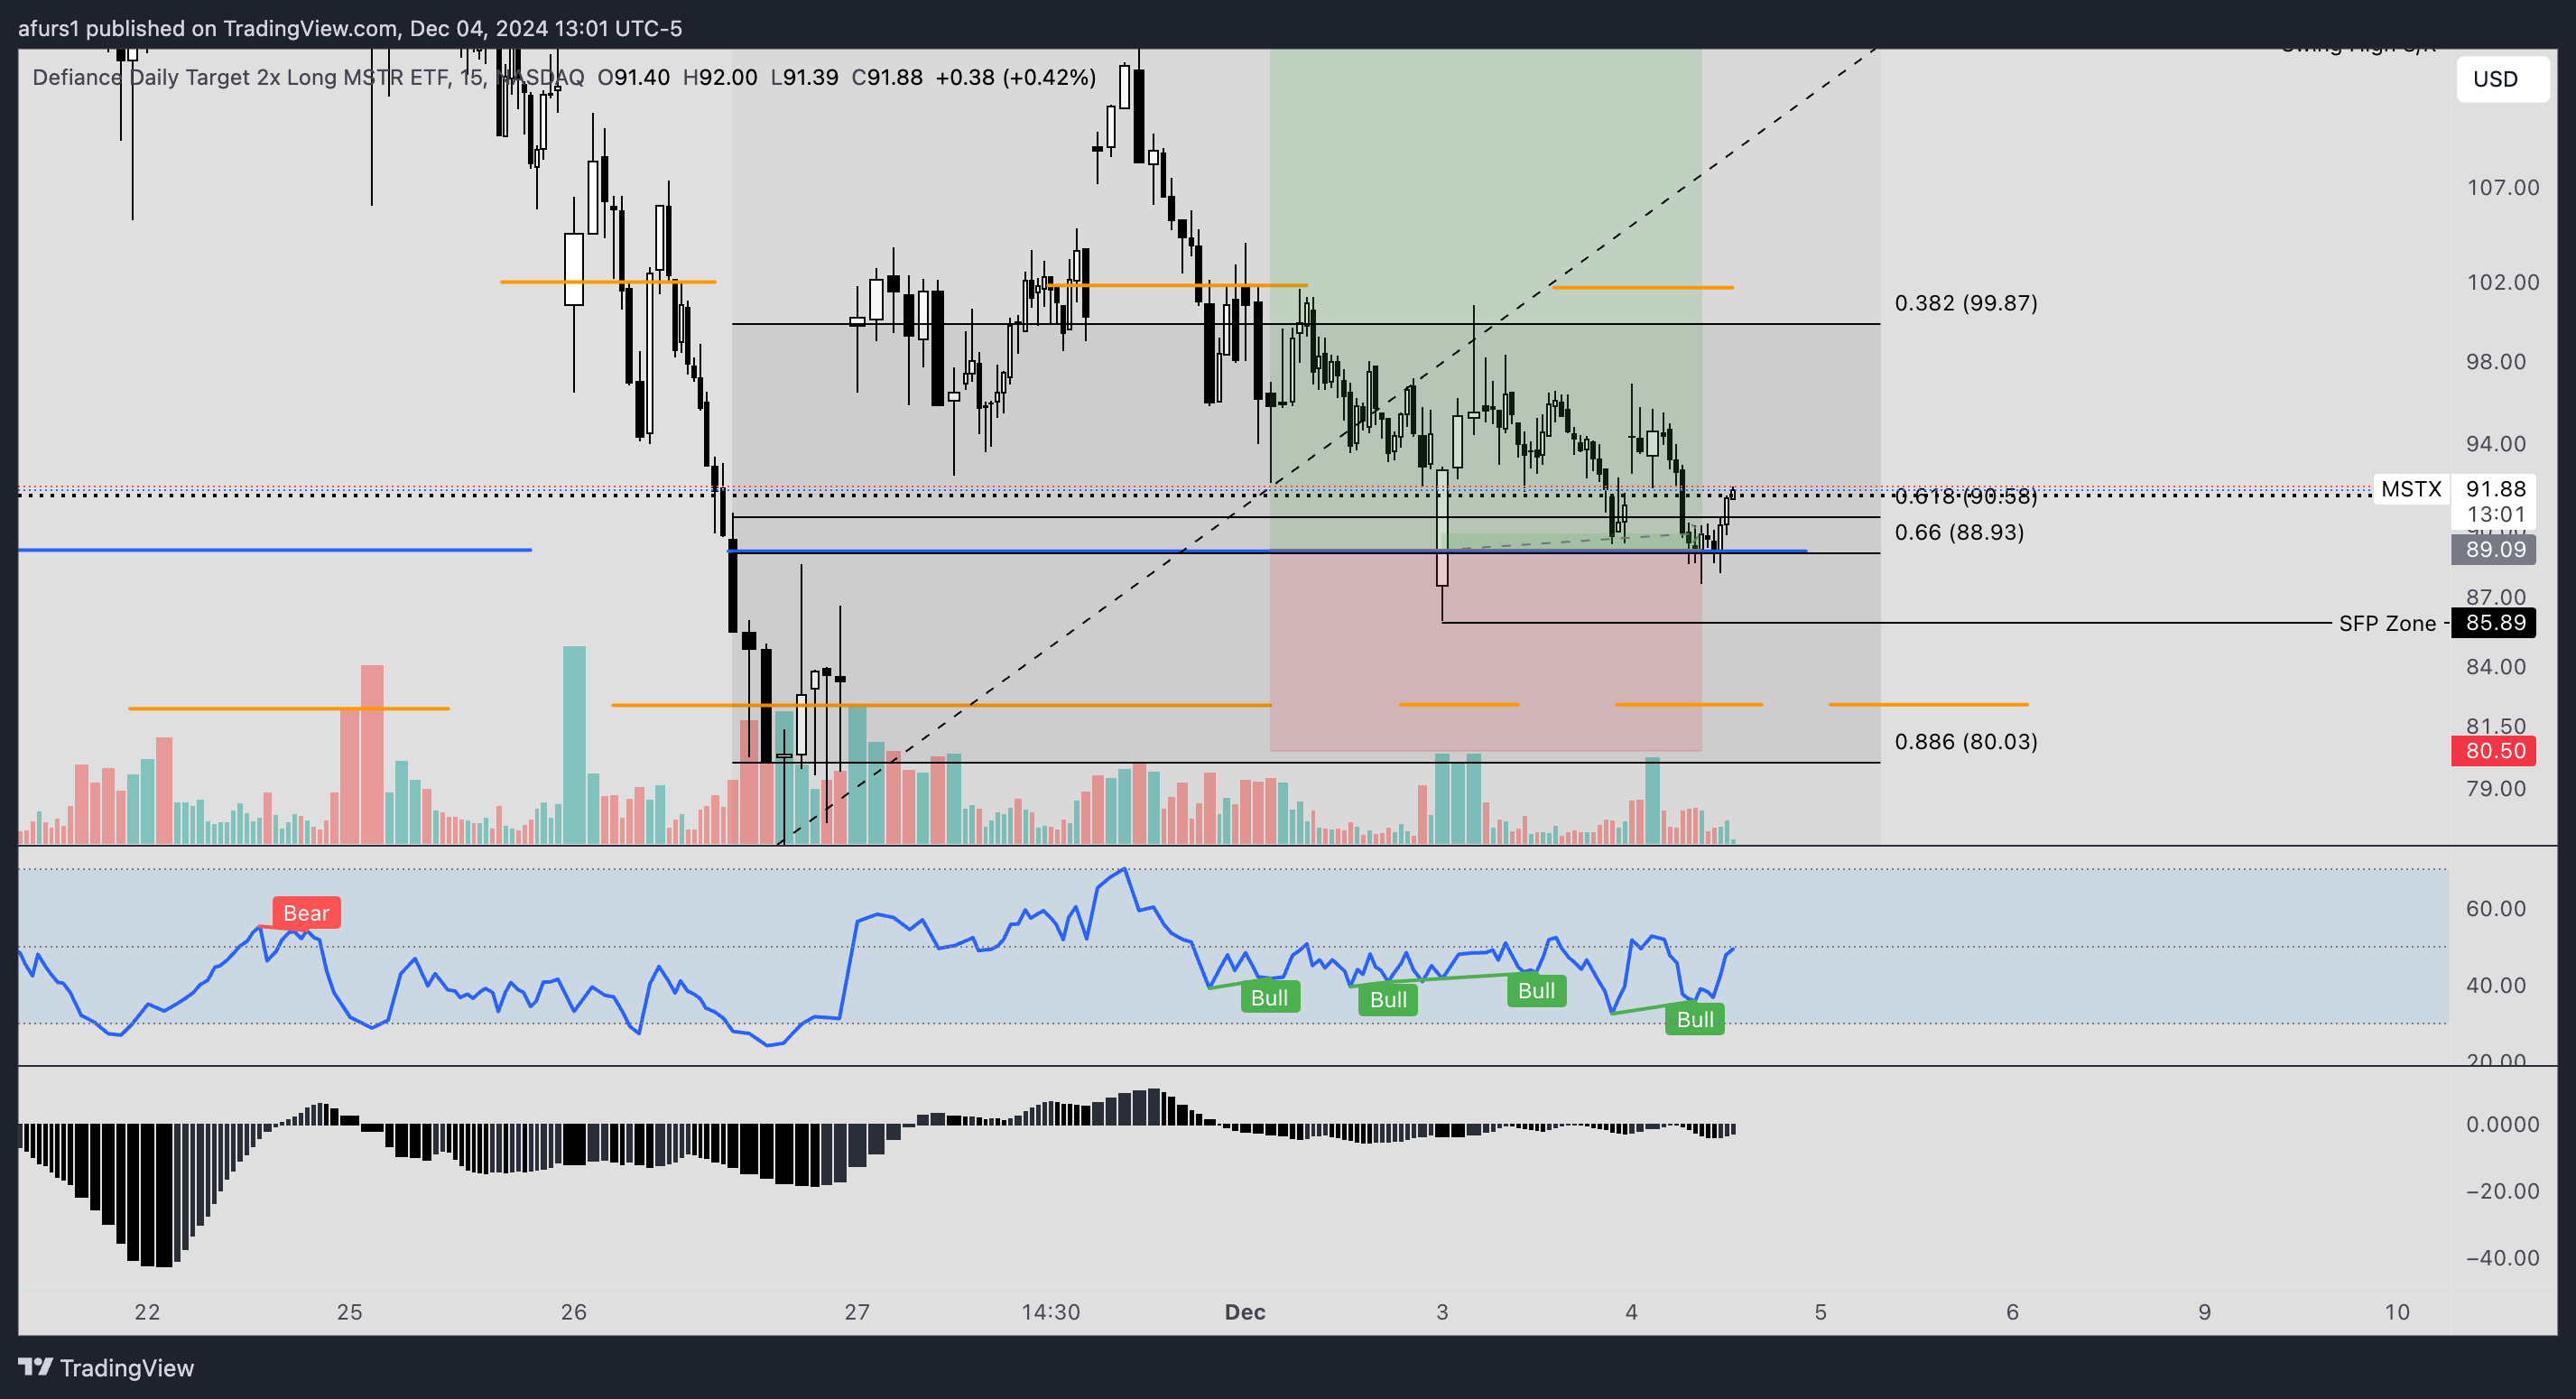Image resolution: width=2576 pixels, height=1399 pixels.
Task: Click the 79.00 price axis value
Action: click(x=2496, y=789)
